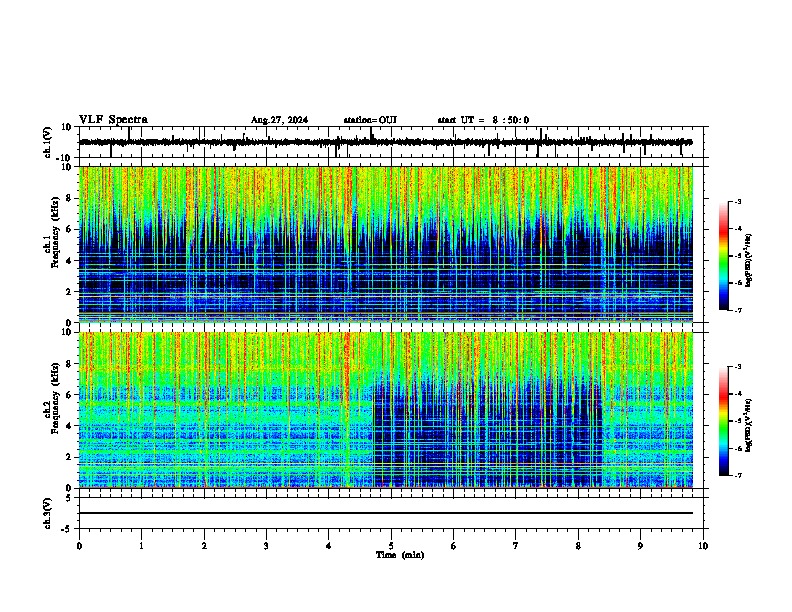
Task: Click the "3" tick on time axis
Action: (266, 546)
